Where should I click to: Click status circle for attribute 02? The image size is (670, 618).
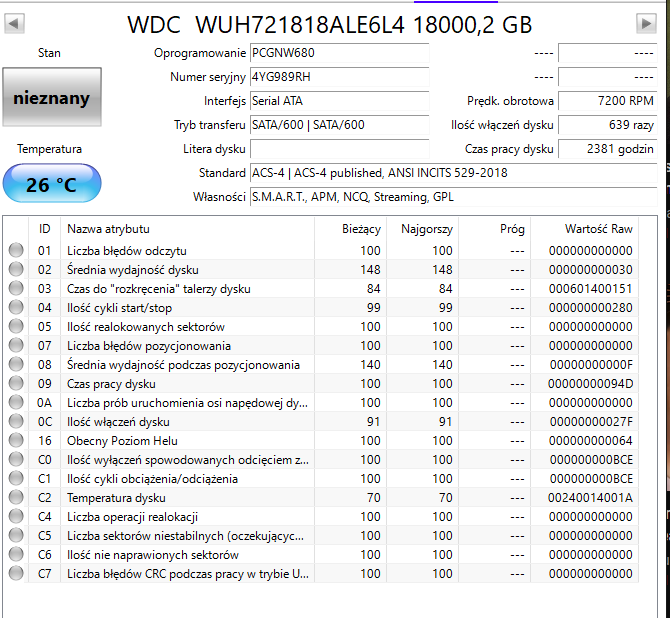coord(16,269)
